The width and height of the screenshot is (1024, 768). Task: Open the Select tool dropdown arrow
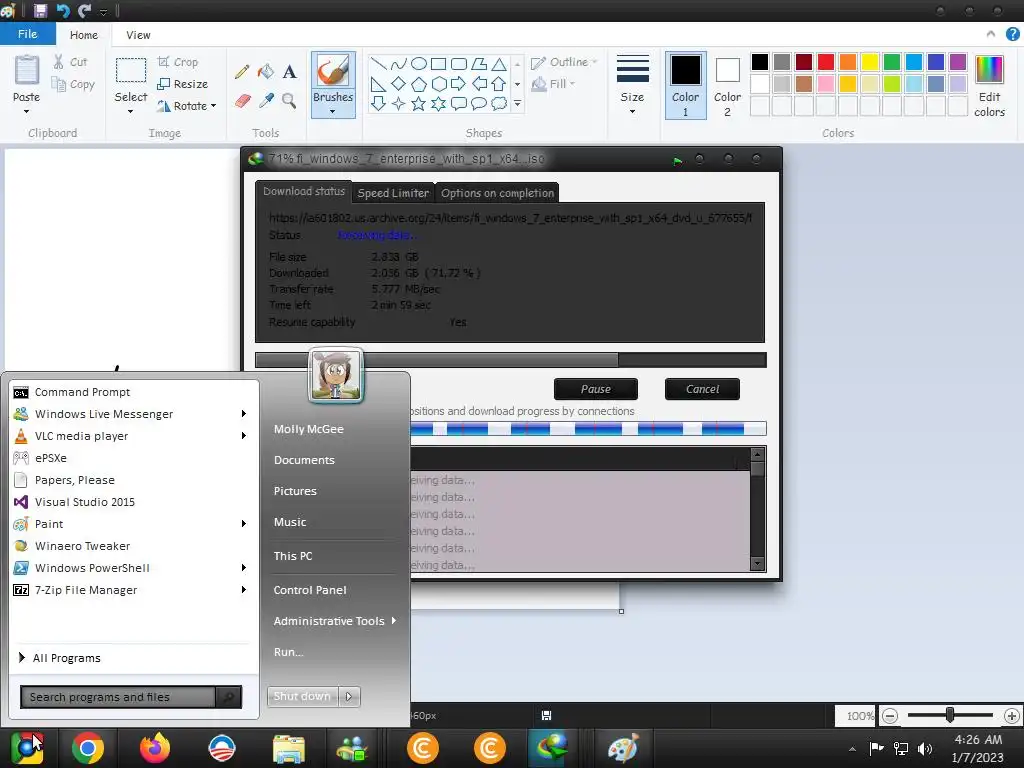pyautogui.click(x=131, y=112)
